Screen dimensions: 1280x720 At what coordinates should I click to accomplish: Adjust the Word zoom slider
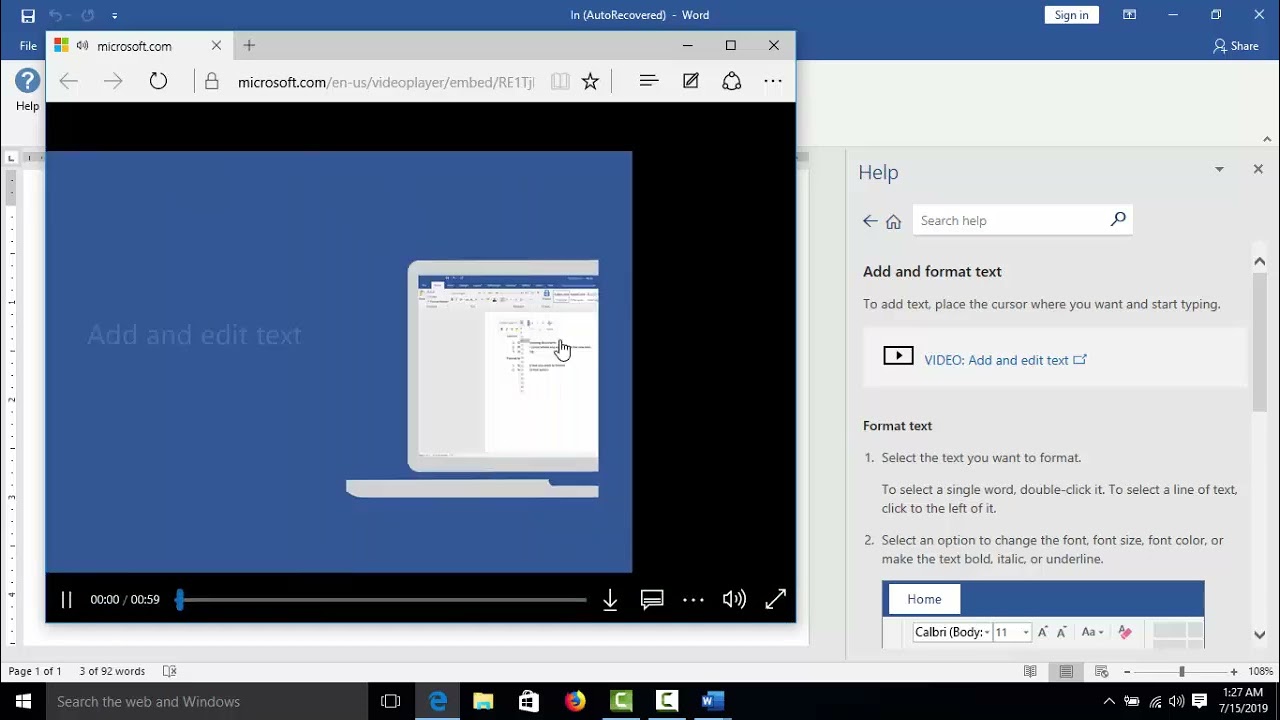point(1181,672)
